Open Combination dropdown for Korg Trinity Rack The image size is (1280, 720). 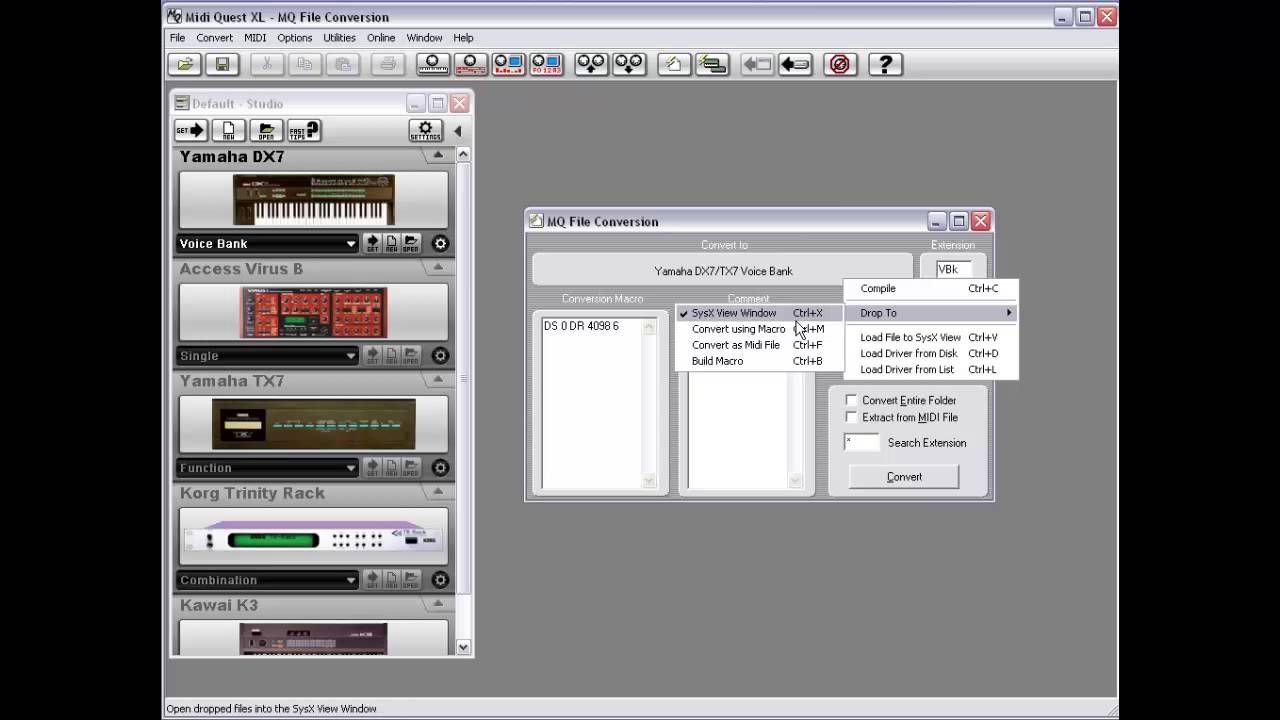[x=267, y=579]
